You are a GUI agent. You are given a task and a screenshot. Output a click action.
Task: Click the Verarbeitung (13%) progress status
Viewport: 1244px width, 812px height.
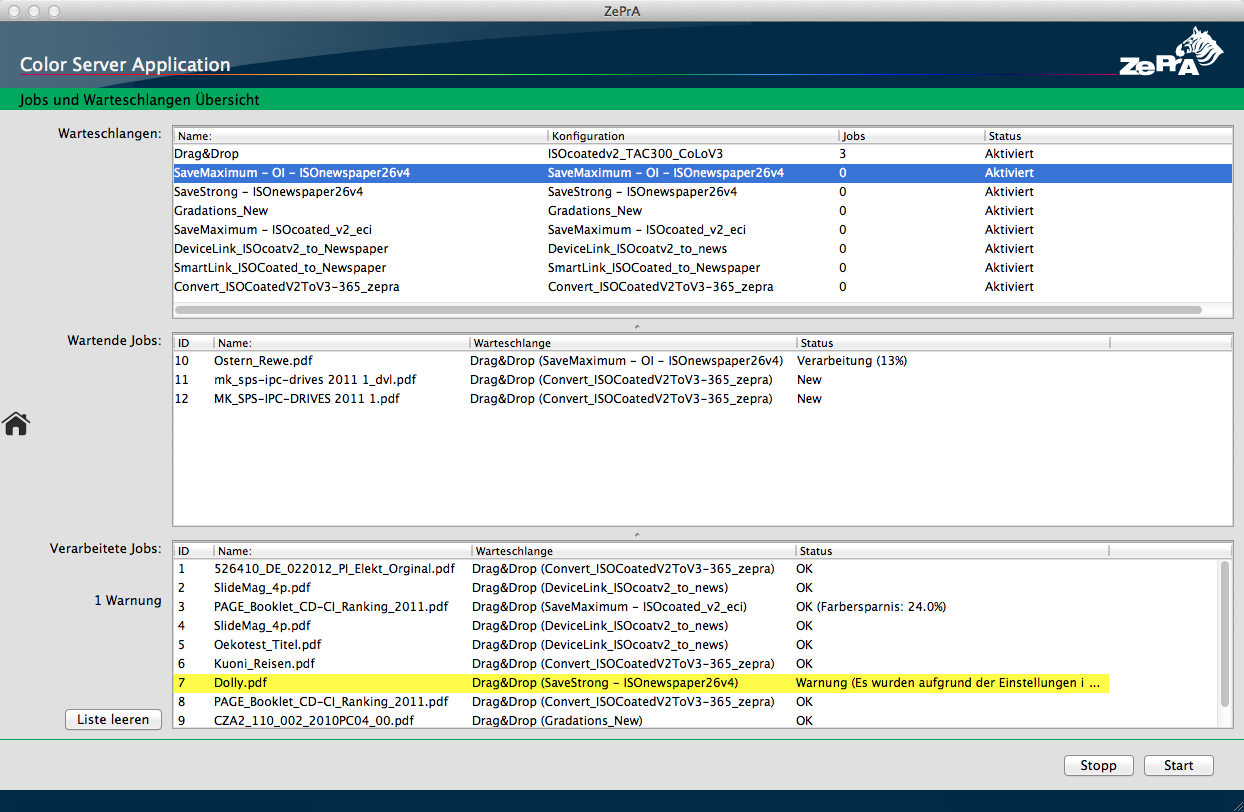click(849, 360)
